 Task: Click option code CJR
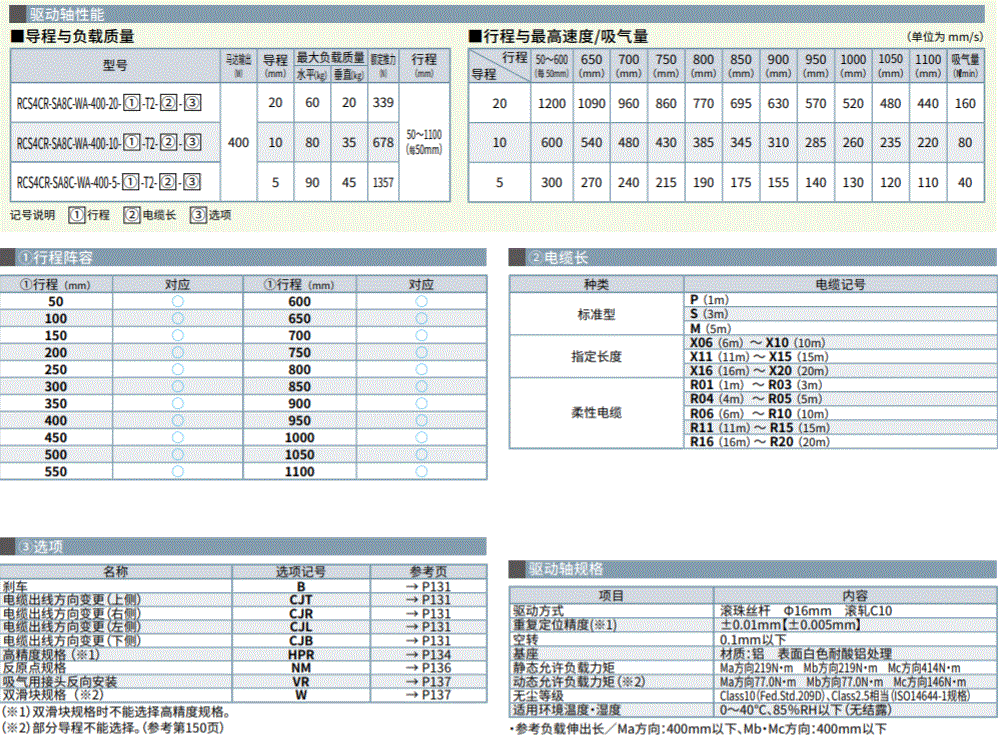301,614
